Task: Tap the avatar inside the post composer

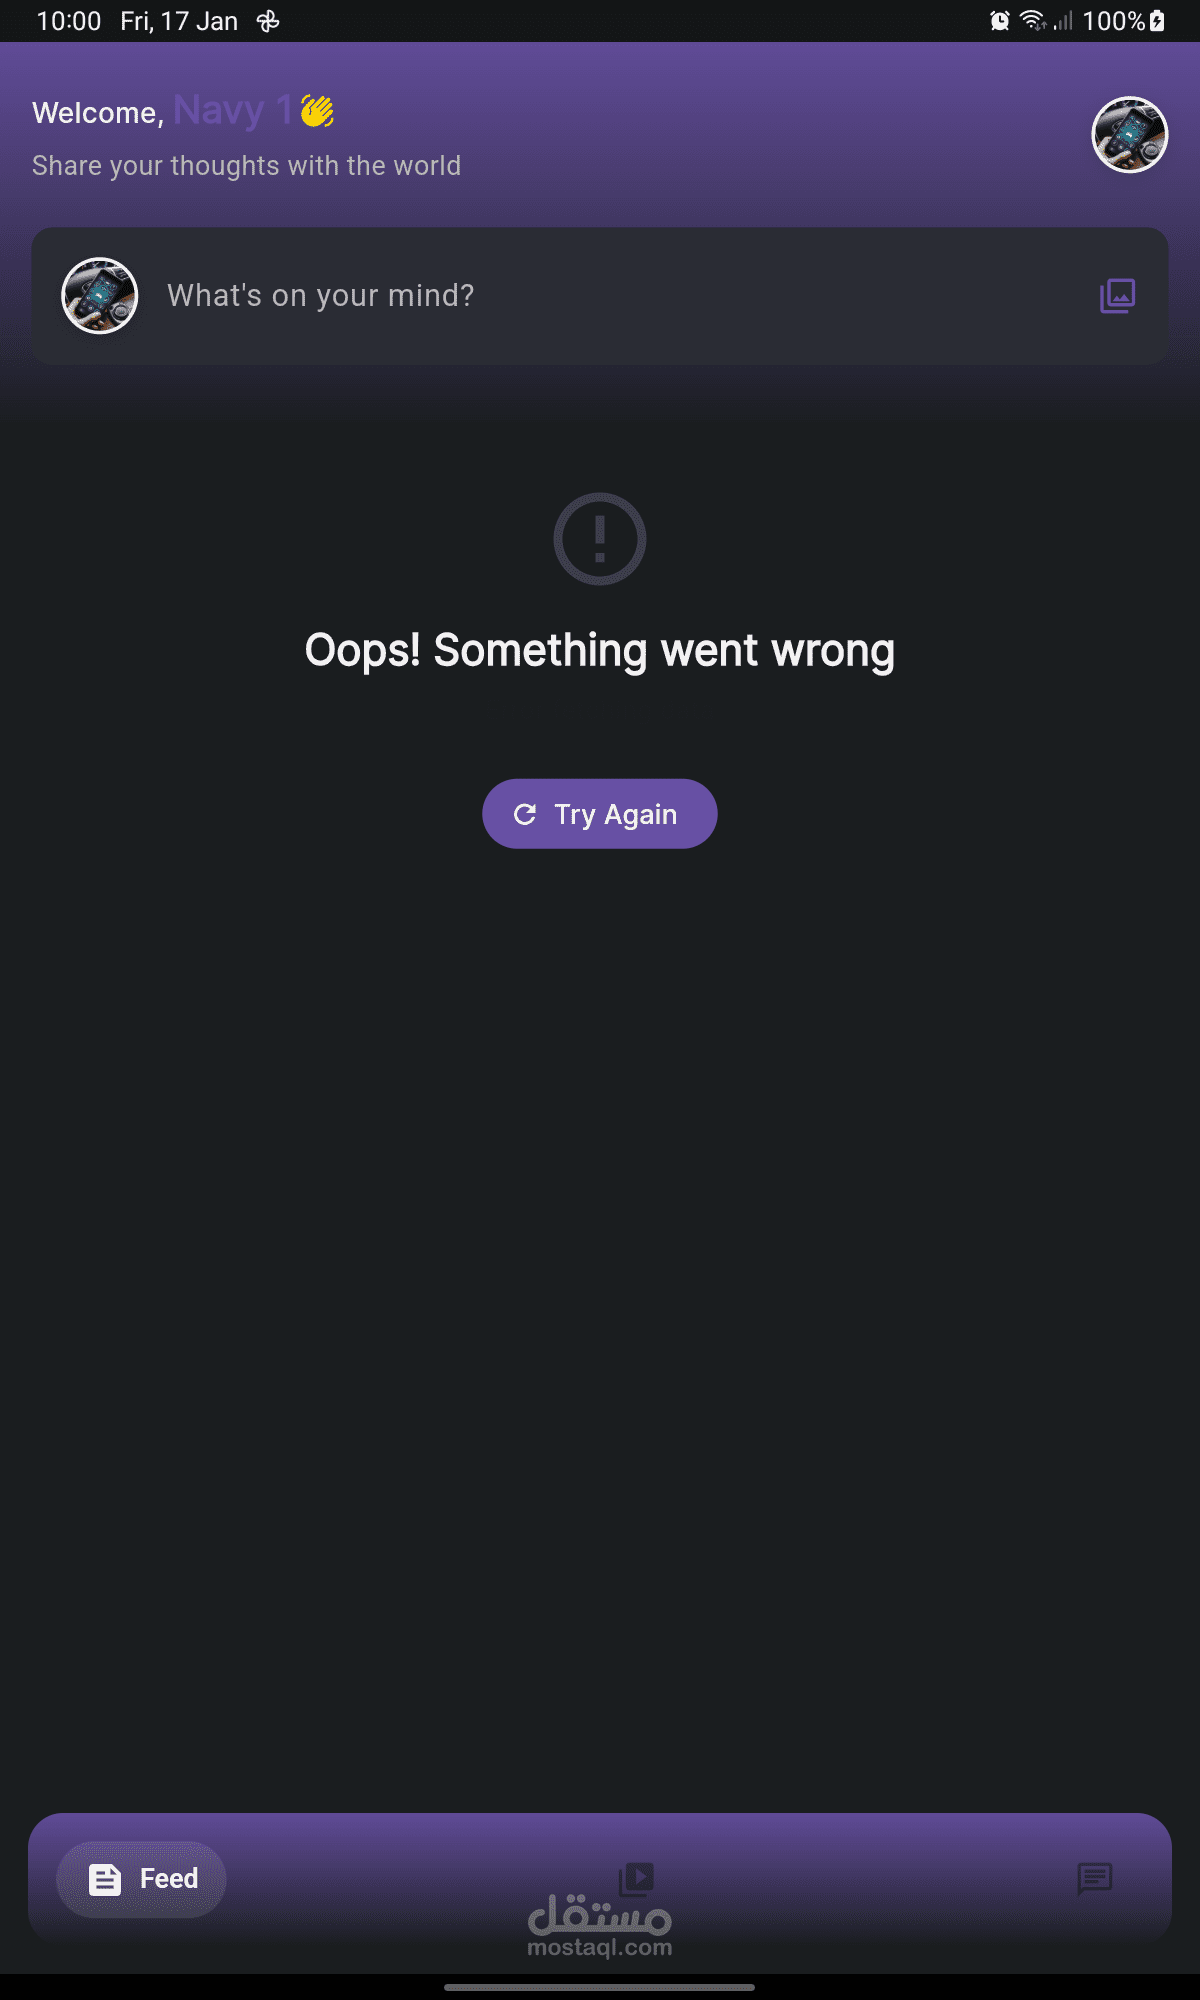Action: [100, 296]
